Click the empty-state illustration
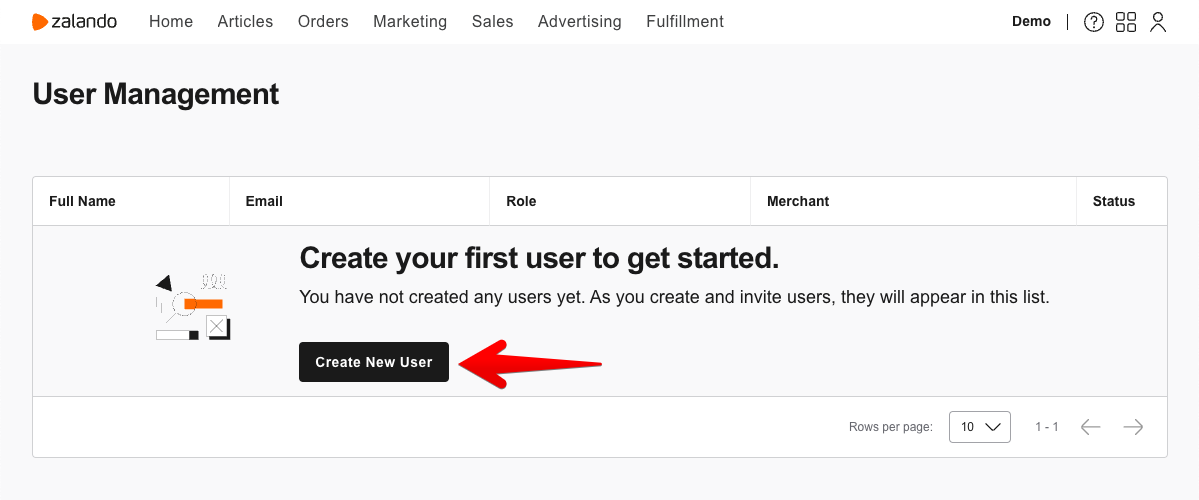Screen dimensions: 1199x500 point(192,307)
